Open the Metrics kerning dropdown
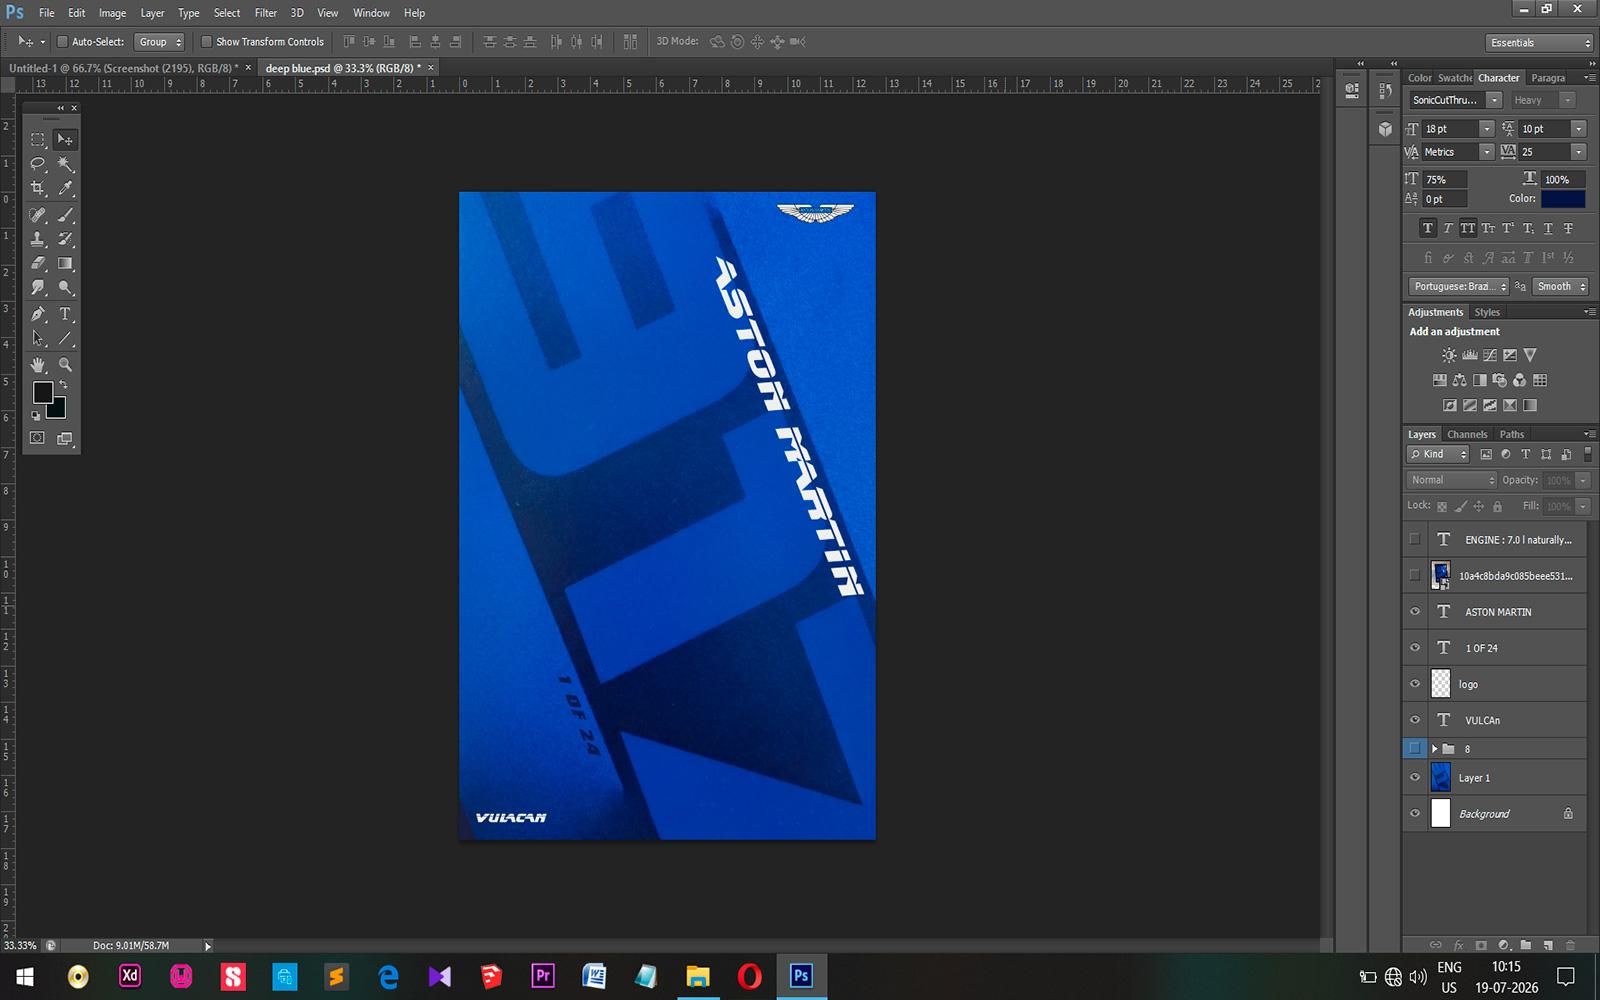The width and height of the screenshot is (1600, 1000). tap(1486, 152)
